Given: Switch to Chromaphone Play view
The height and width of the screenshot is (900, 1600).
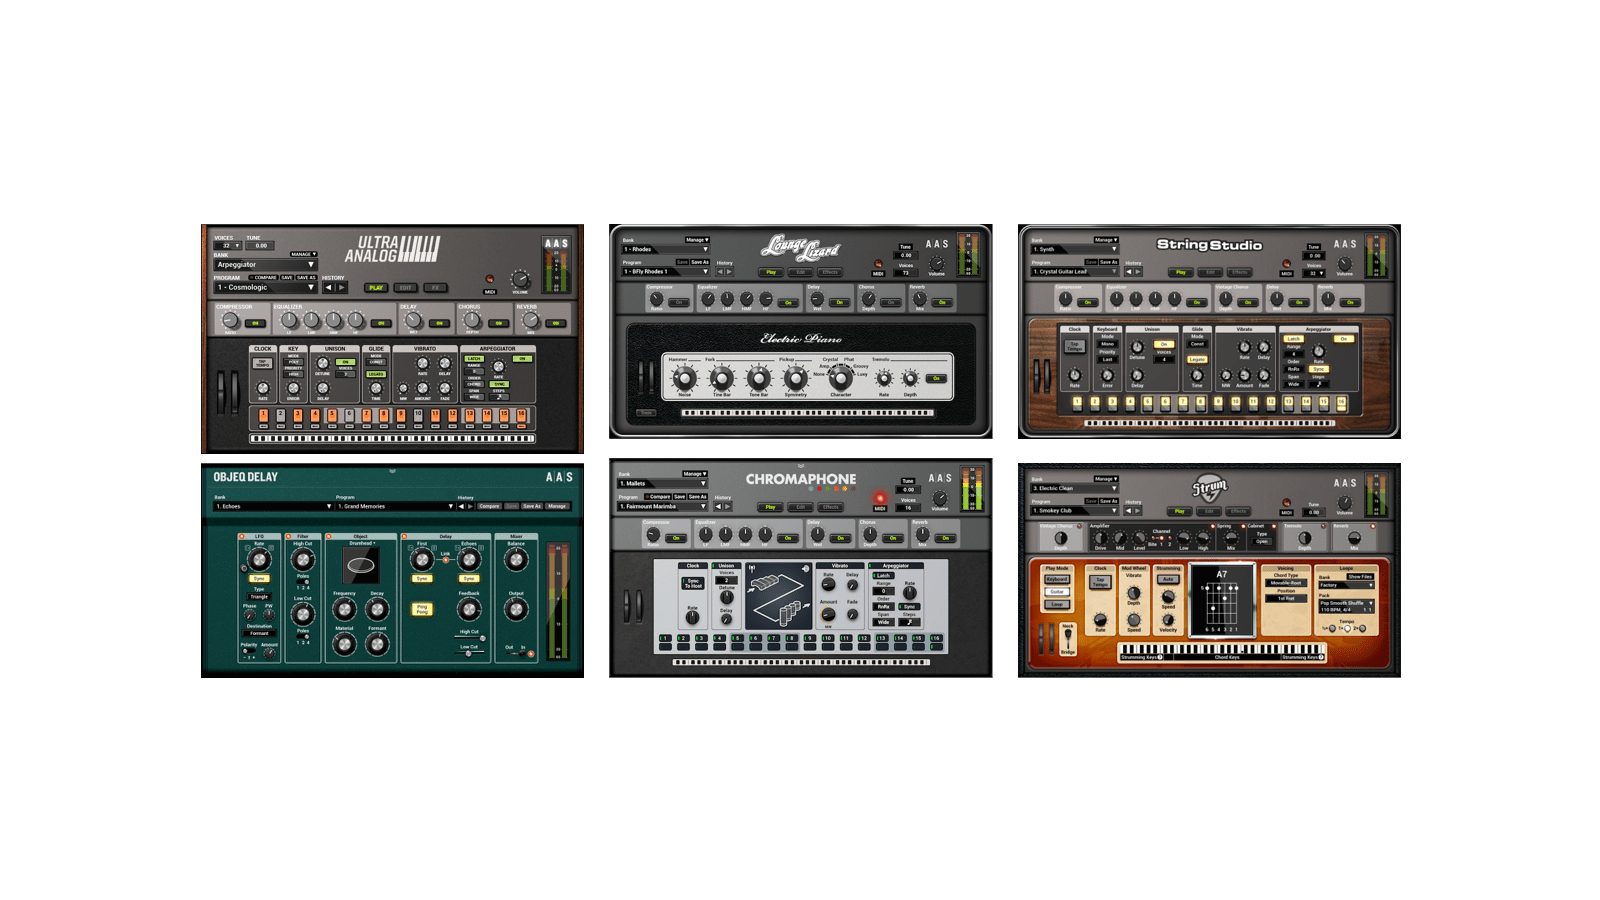Looking at the screenshot, I should click(x=770, y=507).
